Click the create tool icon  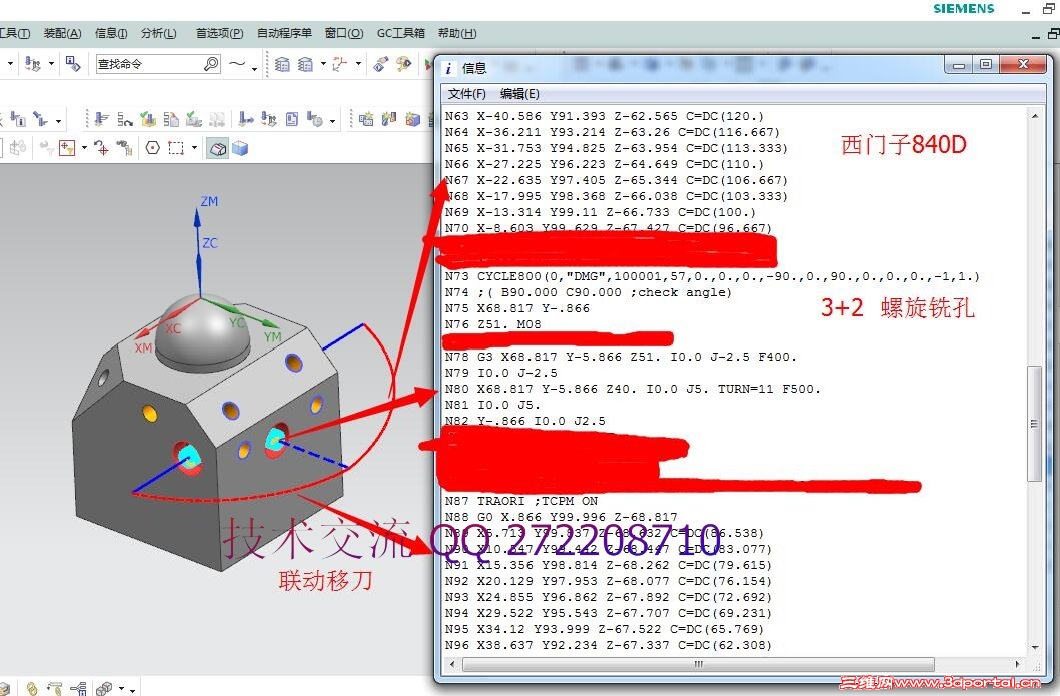(x=389, y=120)
